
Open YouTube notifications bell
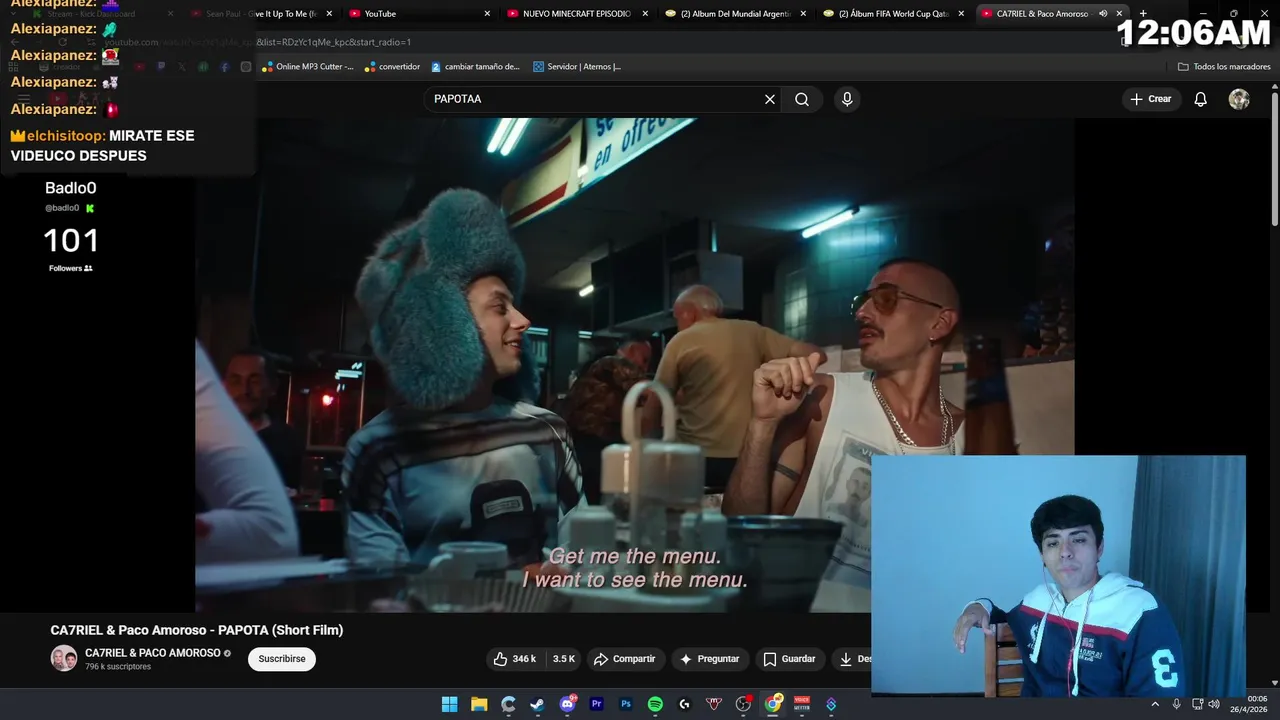click(x=1201, y=99)
